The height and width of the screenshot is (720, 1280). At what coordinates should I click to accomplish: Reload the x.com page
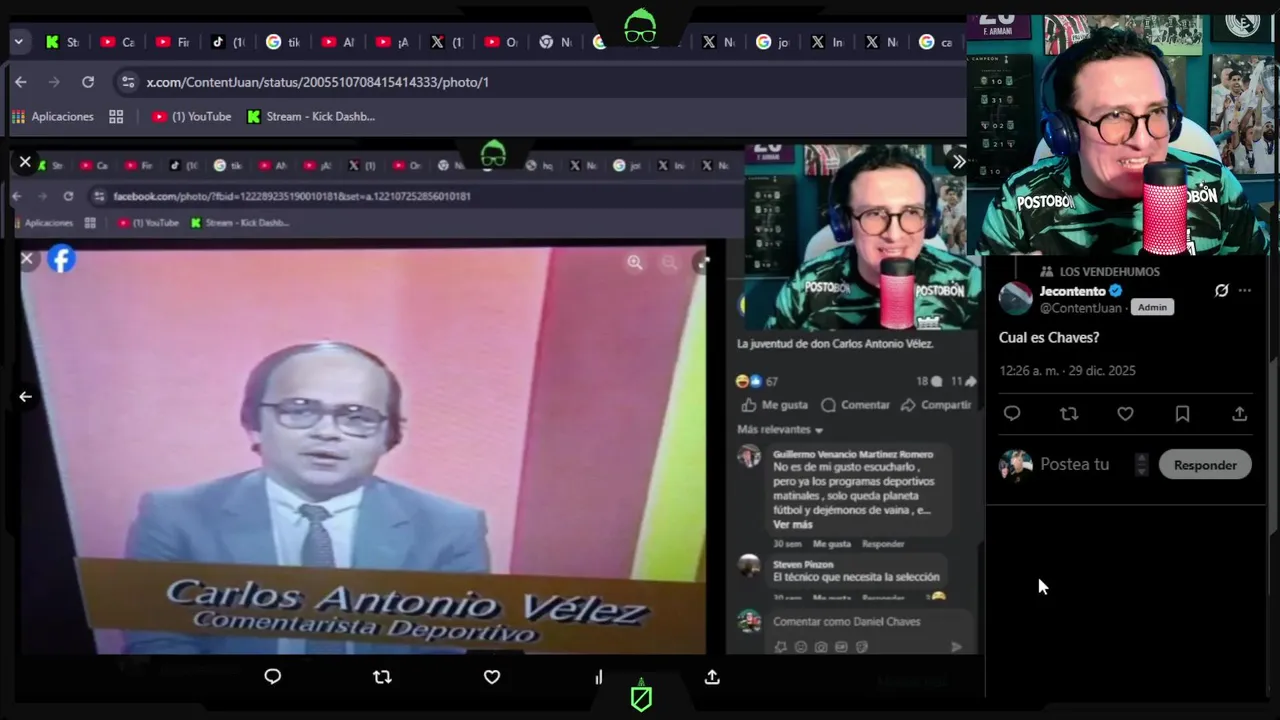click(x=88, y=82)
